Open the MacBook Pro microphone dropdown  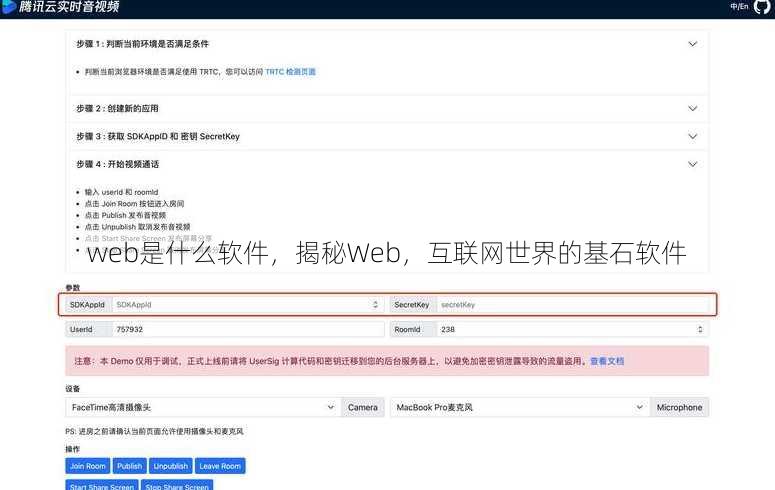click(x=519, y=407)
